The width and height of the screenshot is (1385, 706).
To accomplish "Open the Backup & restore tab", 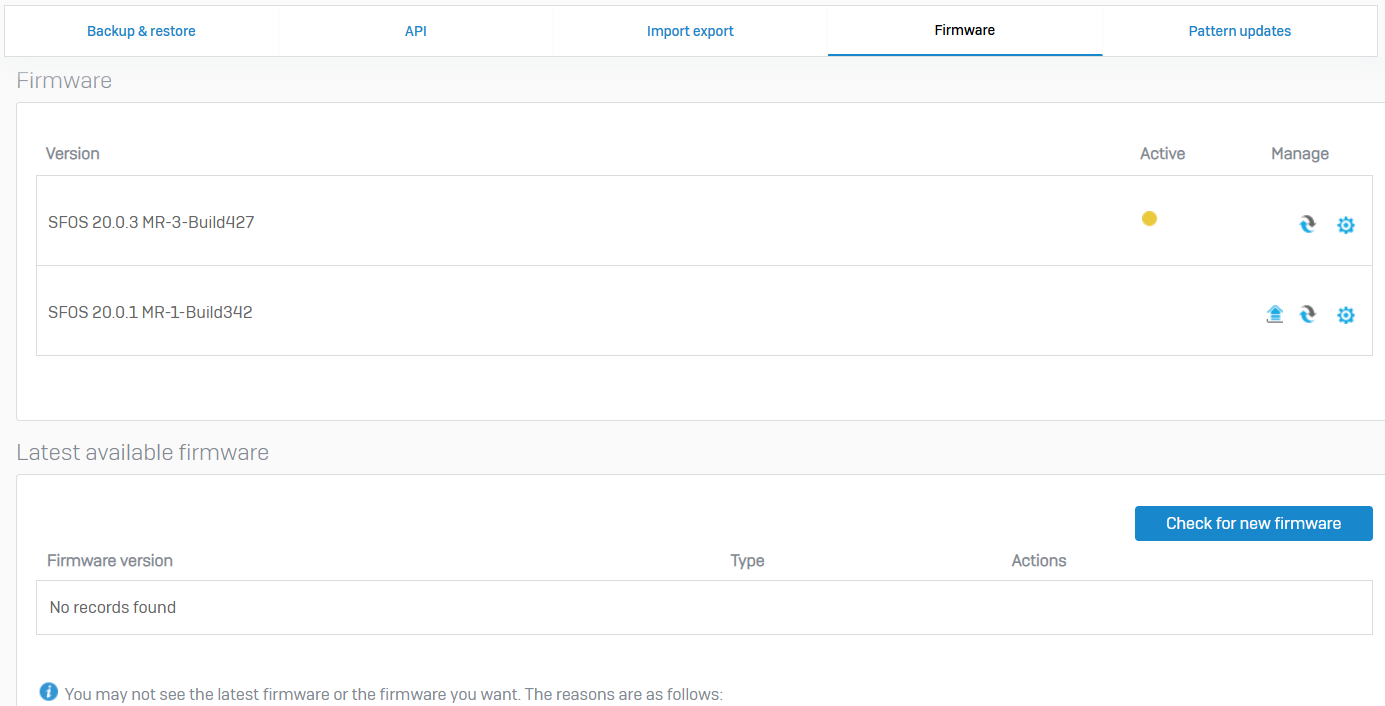I will pyautogui.click(x=141, y=31).
